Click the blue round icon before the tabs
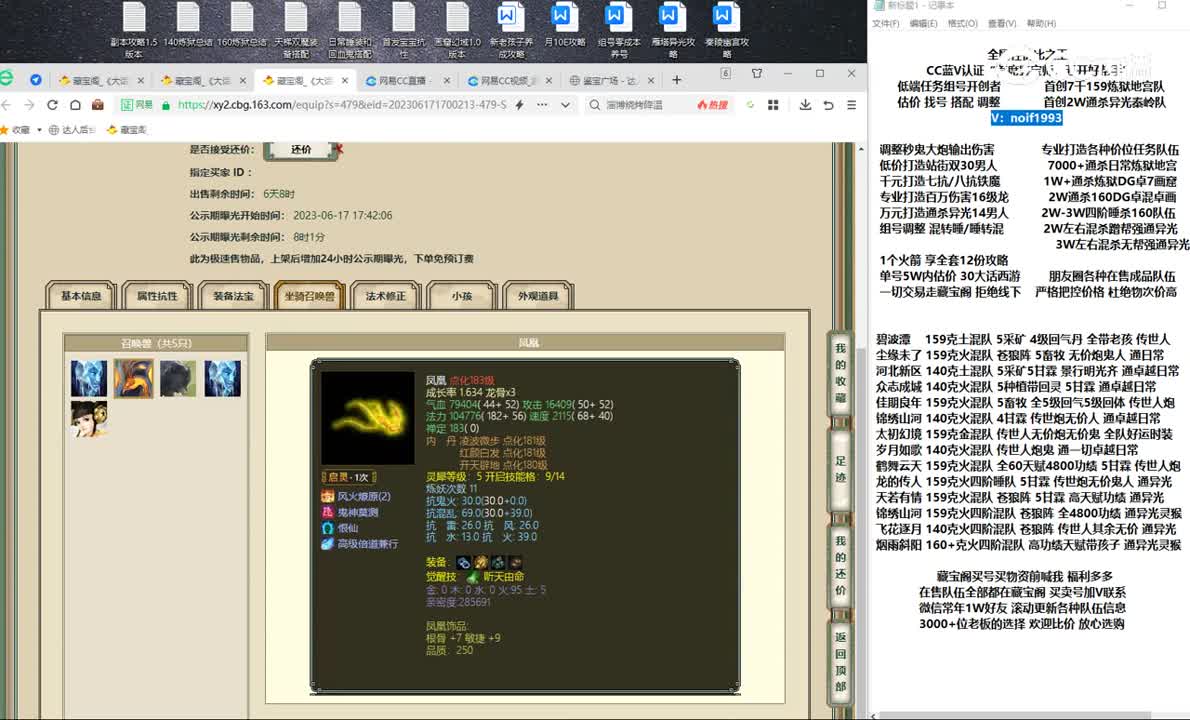 [36, 80]
